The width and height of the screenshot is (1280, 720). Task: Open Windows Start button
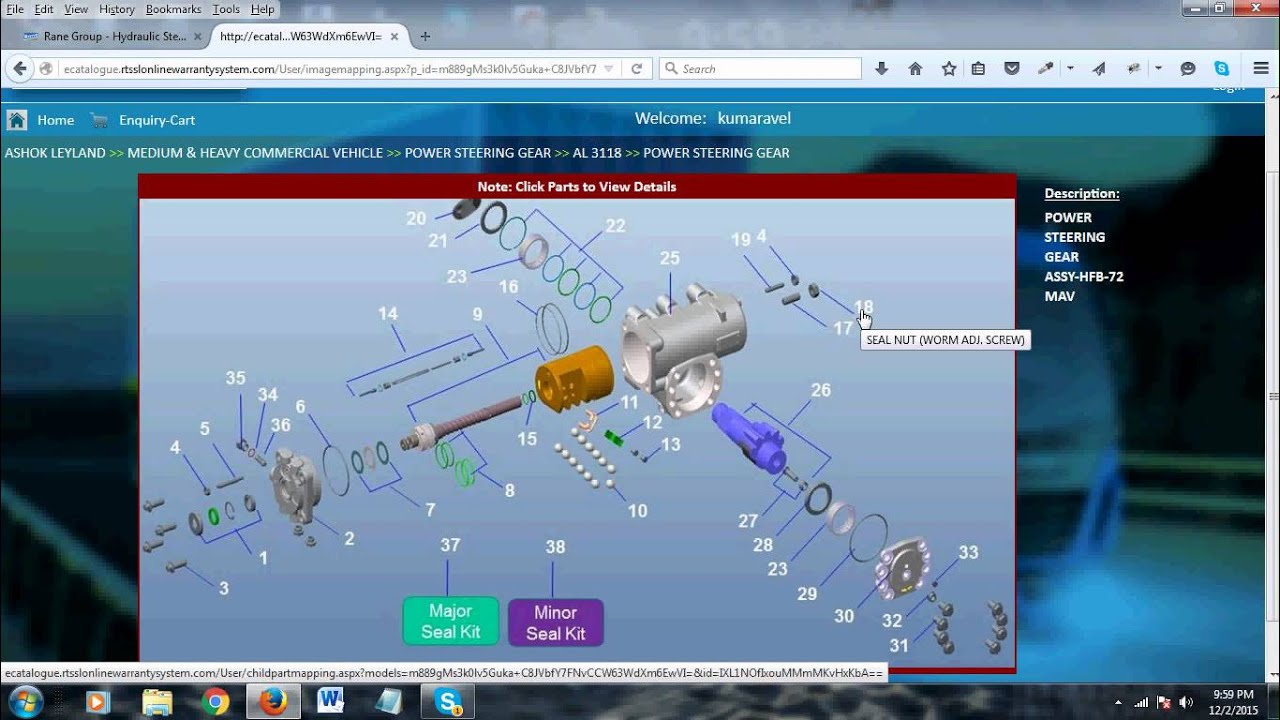point(25,701)
